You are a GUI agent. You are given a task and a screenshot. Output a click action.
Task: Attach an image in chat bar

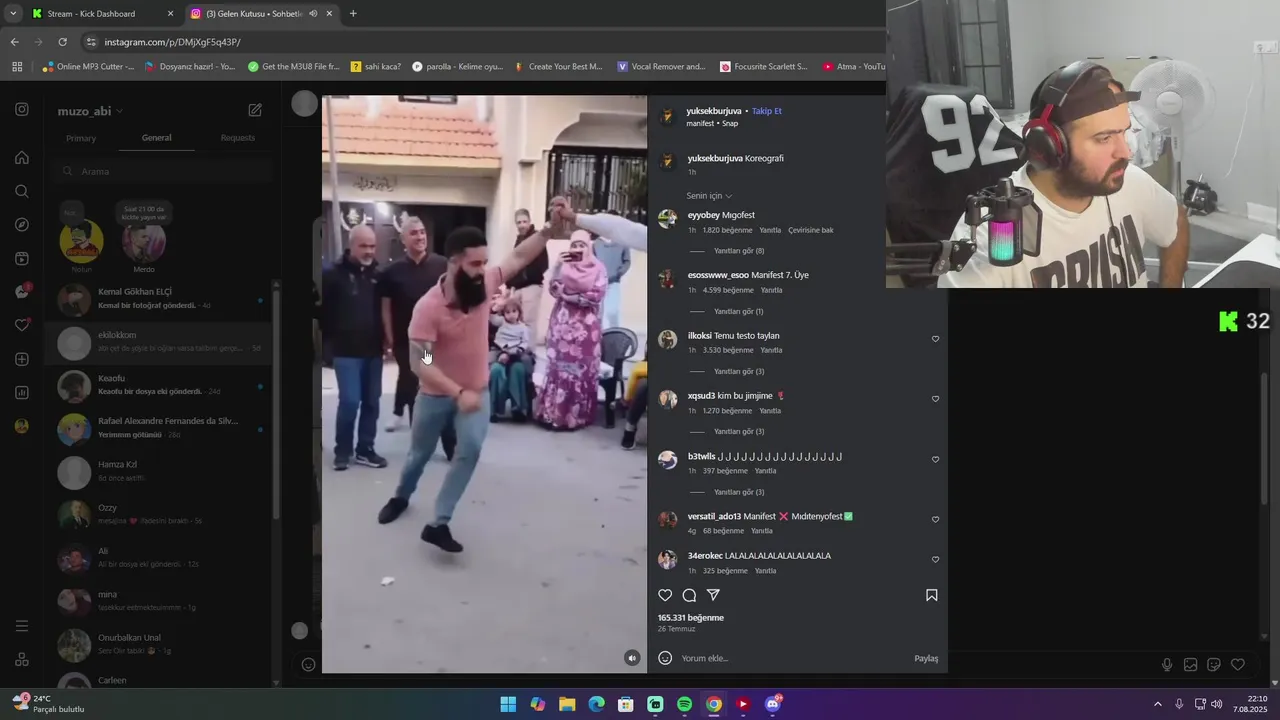(1190, 665)
